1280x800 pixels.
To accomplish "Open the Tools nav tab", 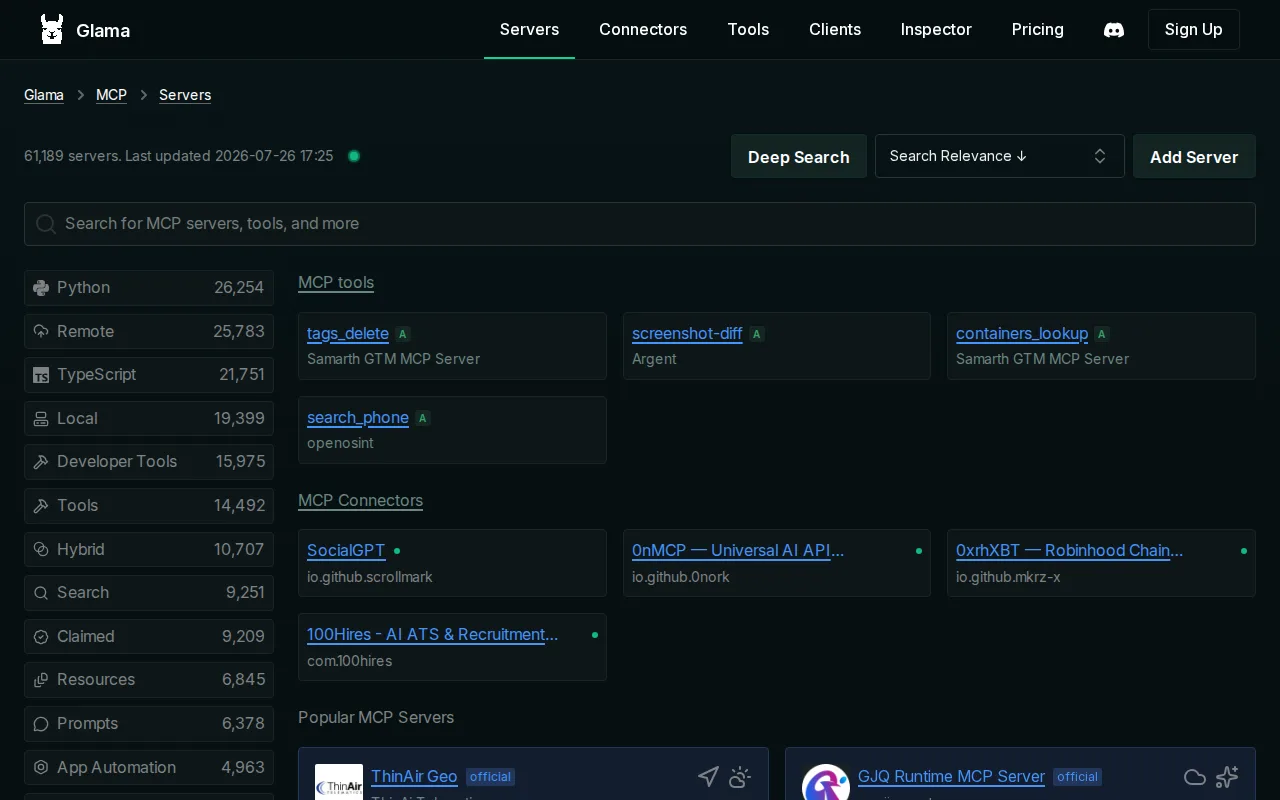I will click(748, 30).
